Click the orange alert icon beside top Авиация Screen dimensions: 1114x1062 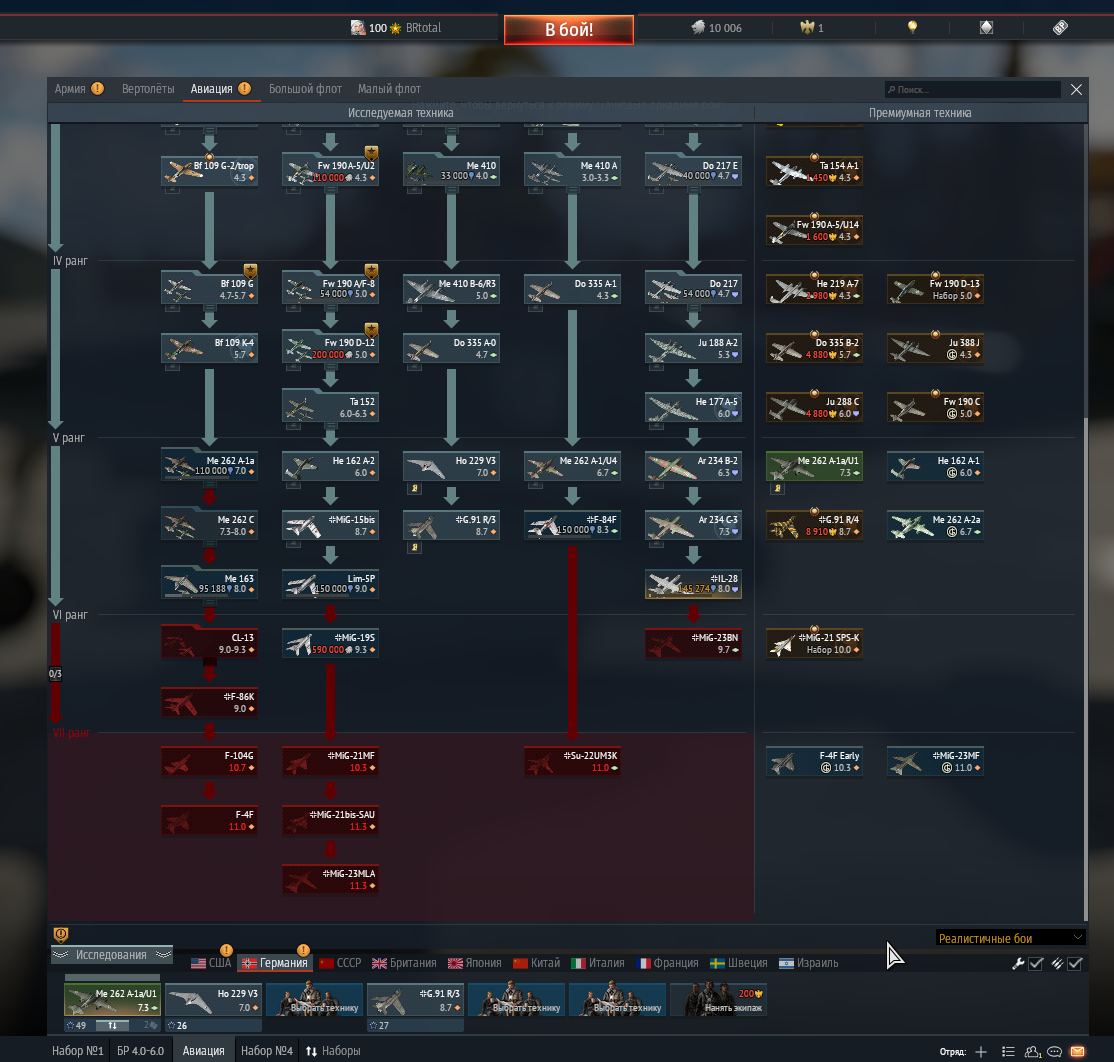(x=244, y=88)
